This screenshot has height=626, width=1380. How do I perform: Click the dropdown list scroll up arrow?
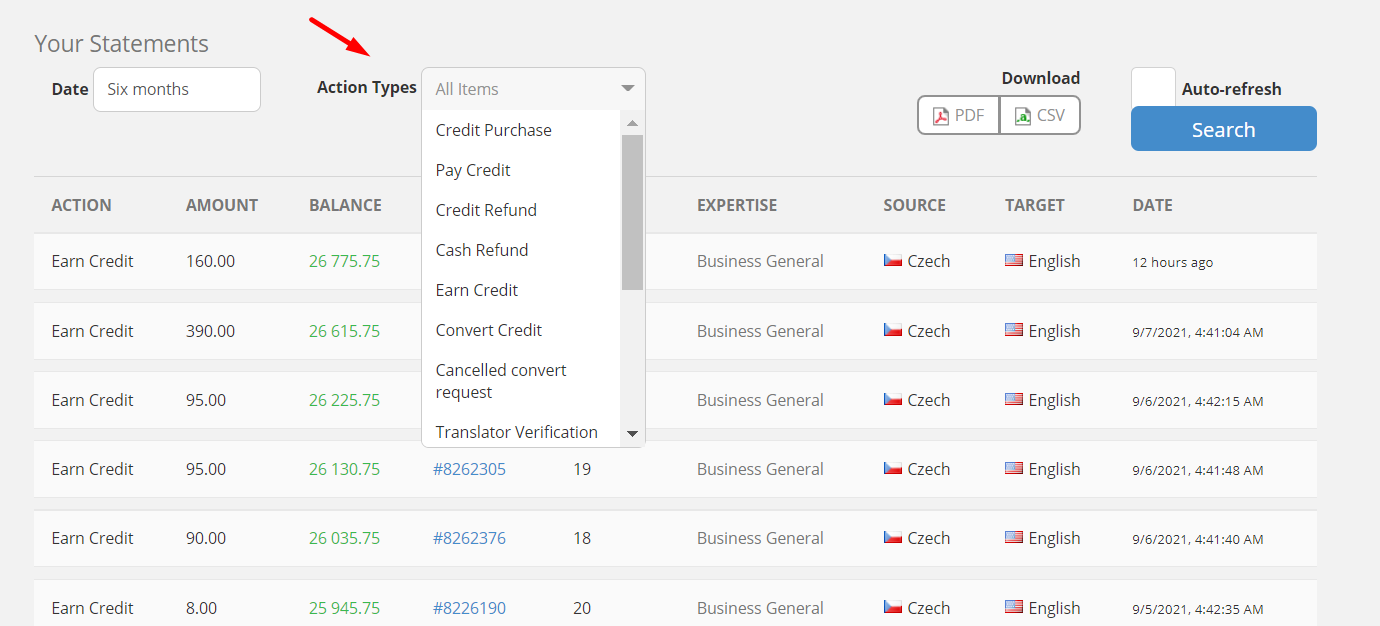pyautogui.click(x=632, y=123)
